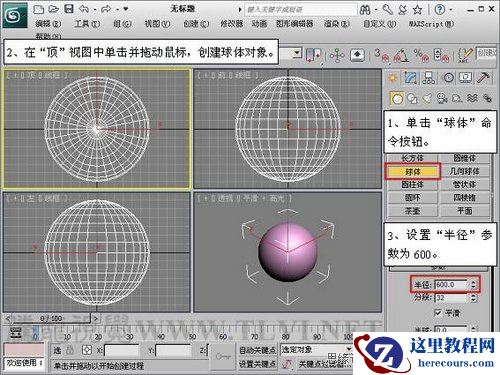The height and width of the screenshot is (375, 500).
Task: Open the 组(G) Group menu
Action: [122, 24]
